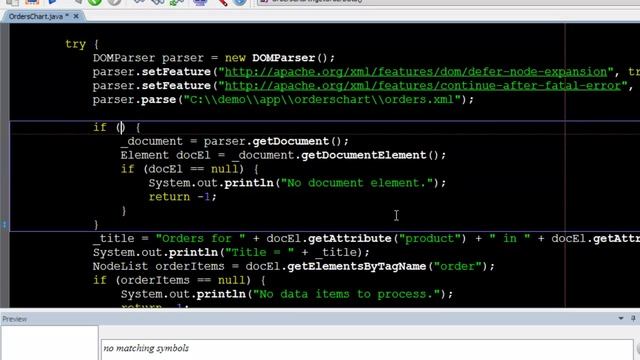Click the "Title = " println string
The image size is (640, 360).
pos(259,252)
